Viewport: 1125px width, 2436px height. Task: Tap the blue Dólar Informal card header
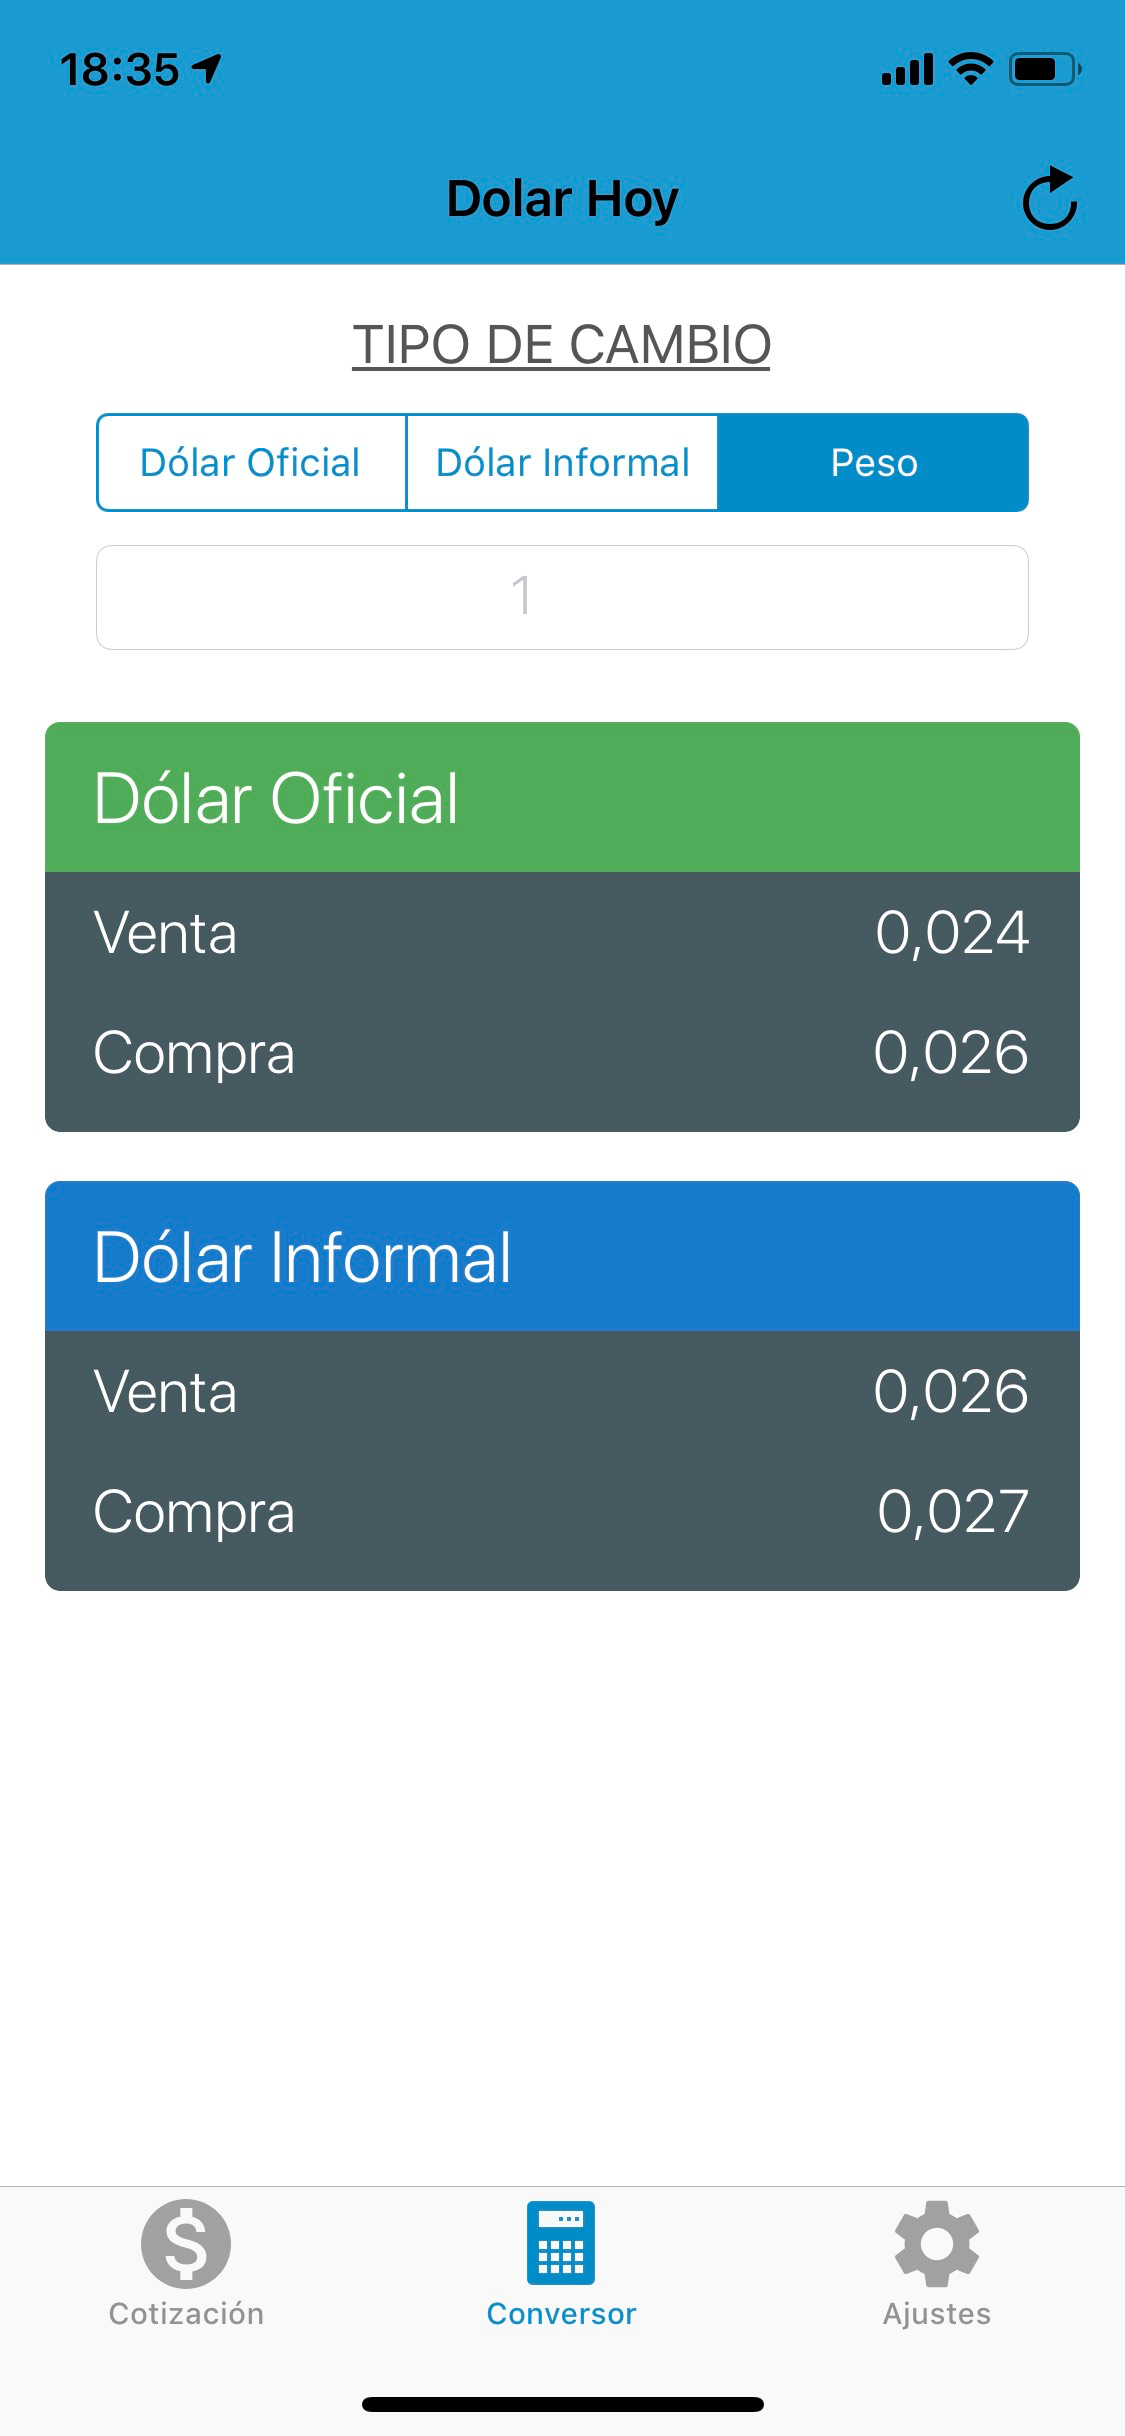[x=562, y=1257]
